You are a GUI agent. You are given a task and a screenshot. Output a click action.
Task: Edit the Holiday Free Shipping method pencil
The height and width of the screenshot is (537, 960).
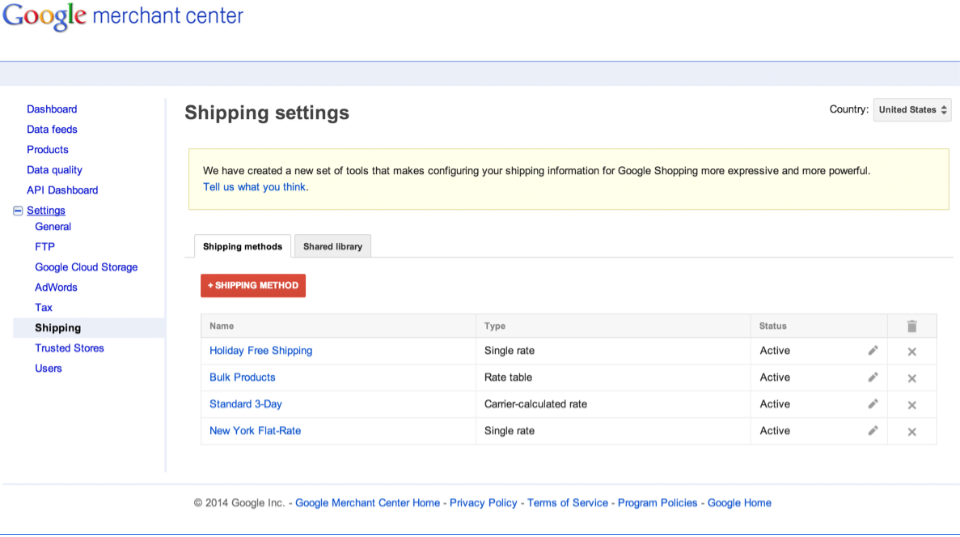point(873,351)
